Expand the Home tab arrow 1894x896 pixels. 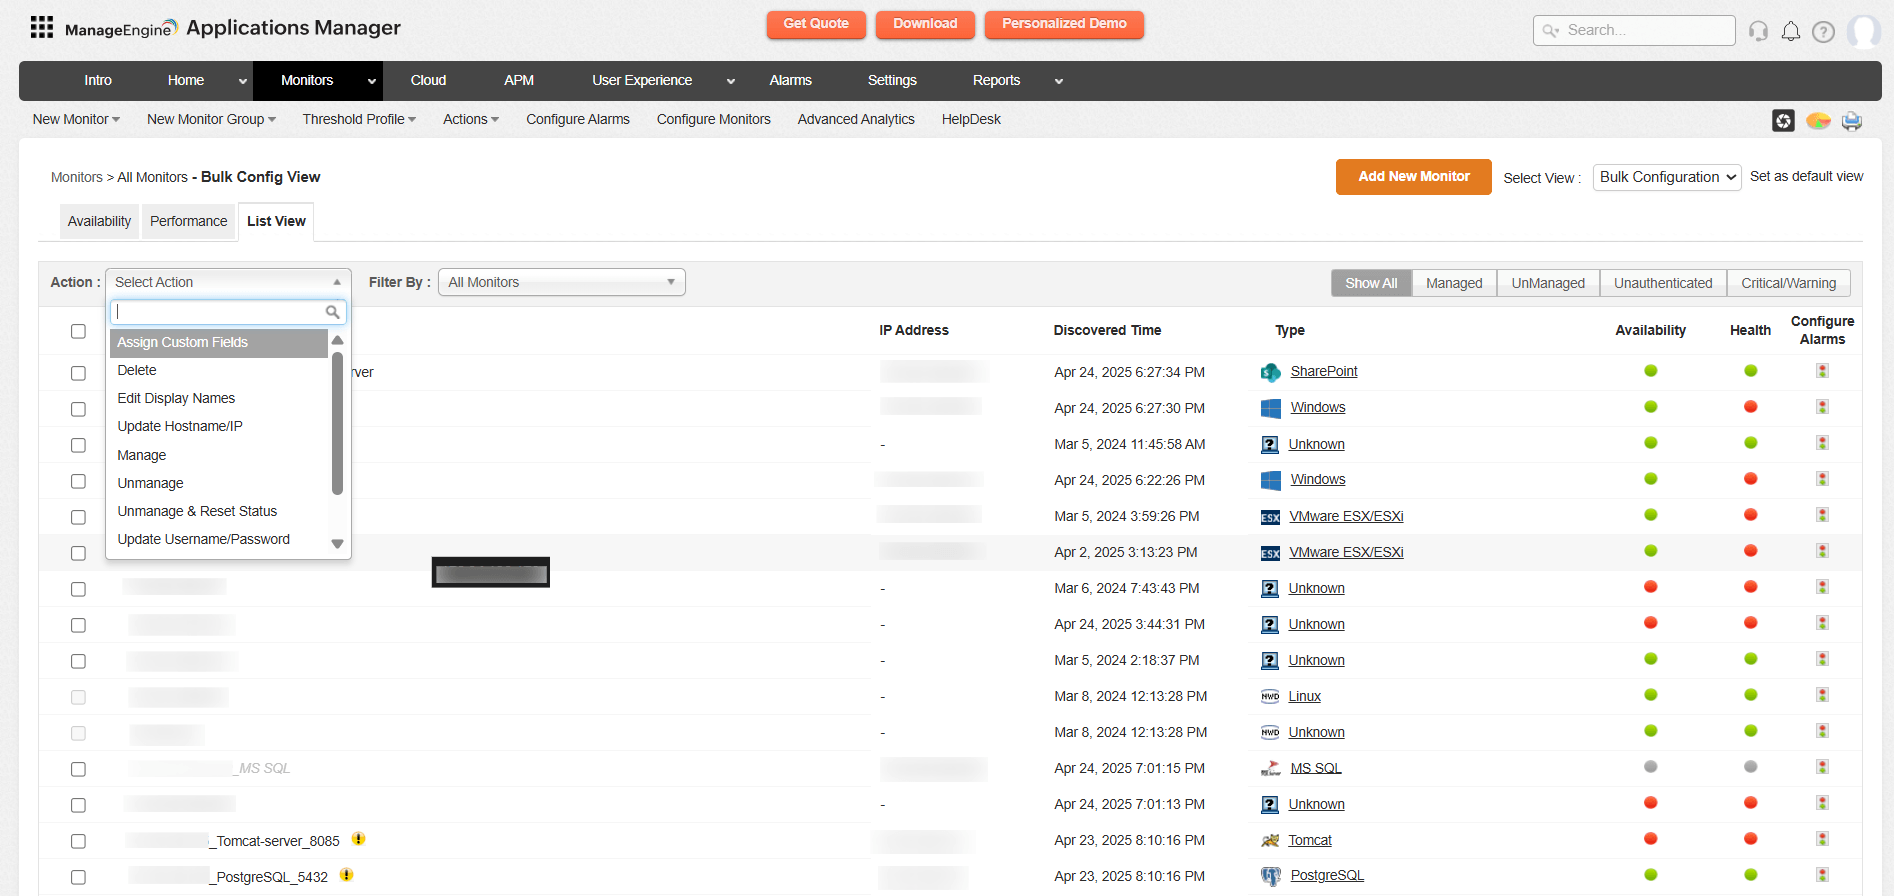click(x=242, y=81)
